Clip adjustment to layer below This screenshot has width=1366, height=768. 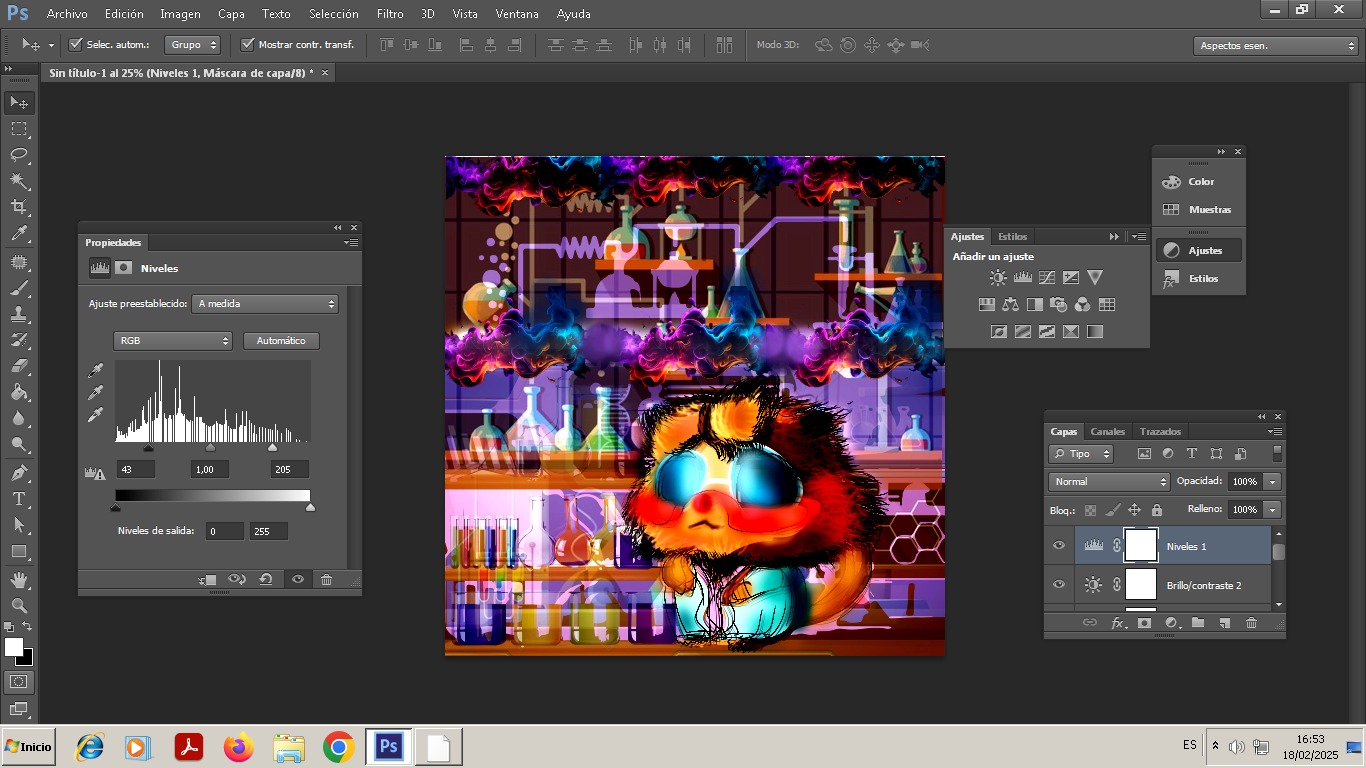click(208, 579)
